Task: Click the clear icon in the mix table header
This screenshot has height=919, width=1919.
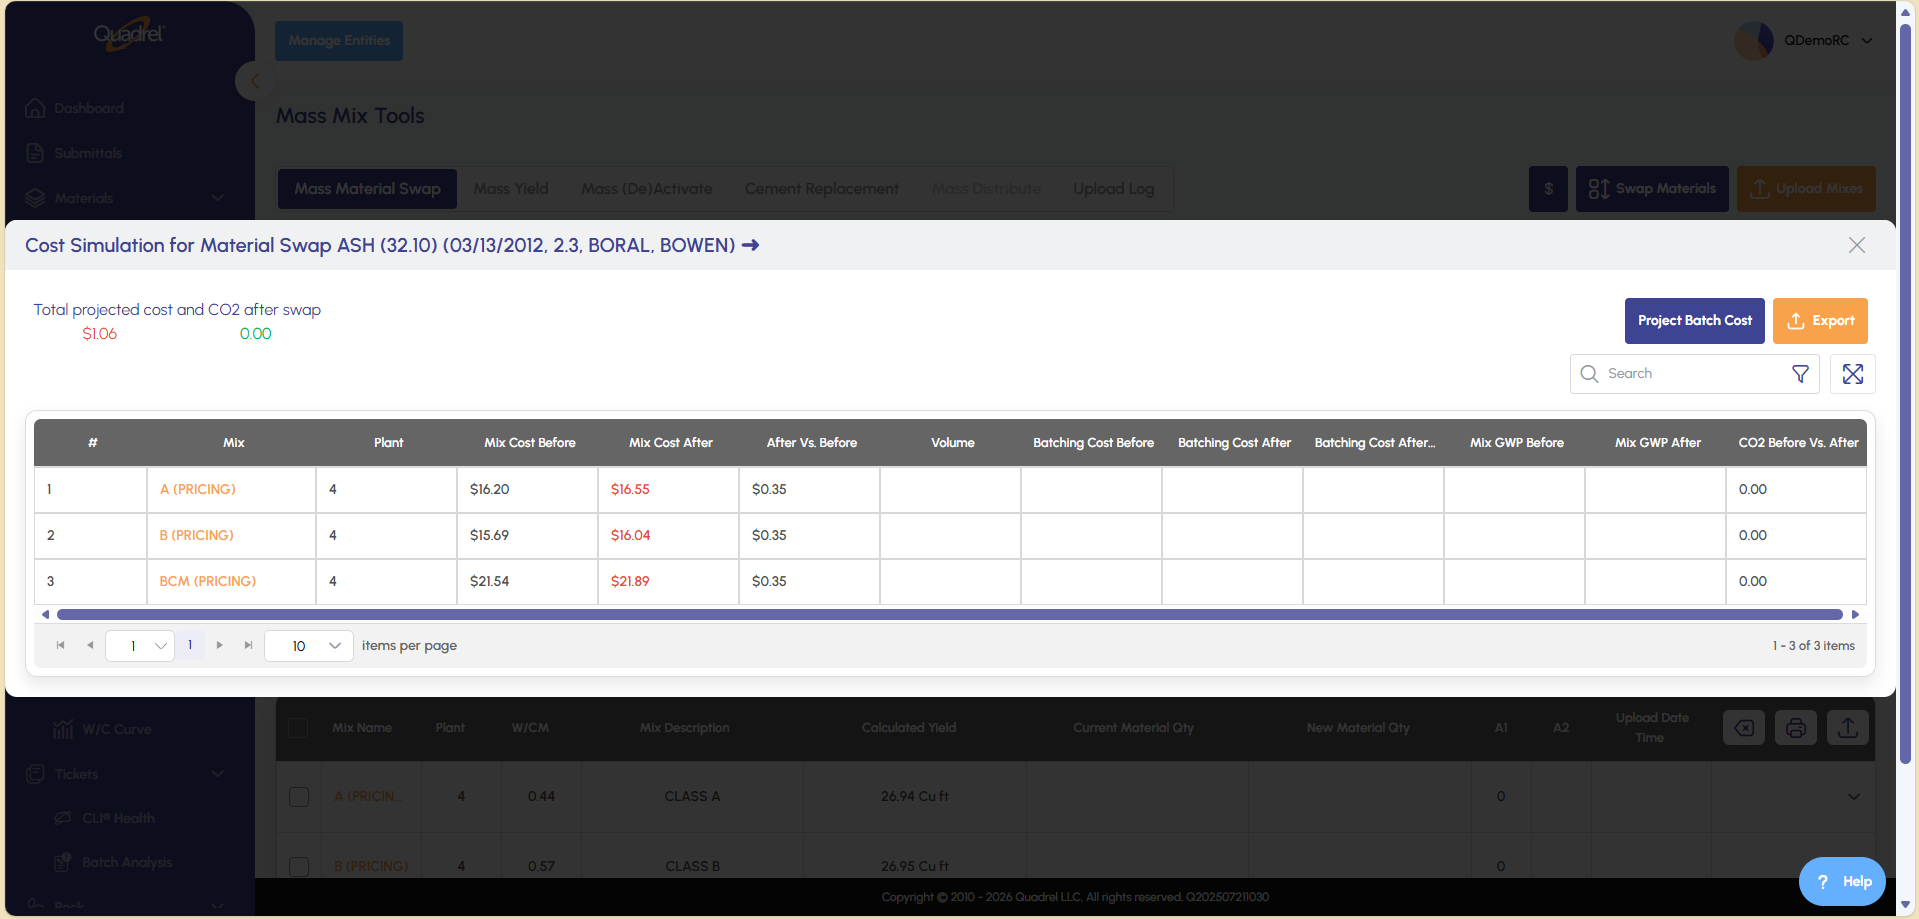Action: pyautogui.click(x=1744, y=728)
